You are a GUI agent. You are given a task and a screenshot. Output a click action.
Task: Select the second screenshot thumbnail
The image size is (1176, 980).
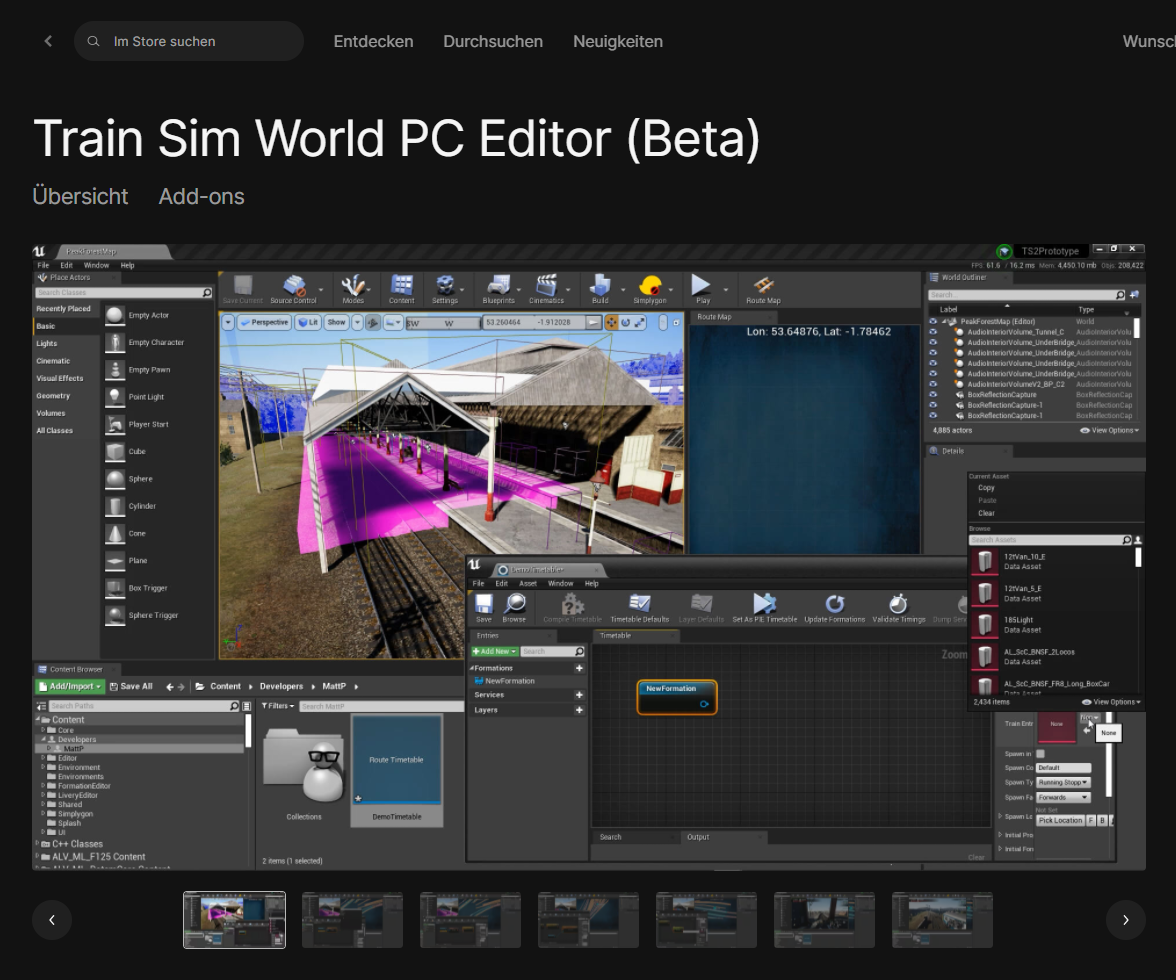[352, 920]
